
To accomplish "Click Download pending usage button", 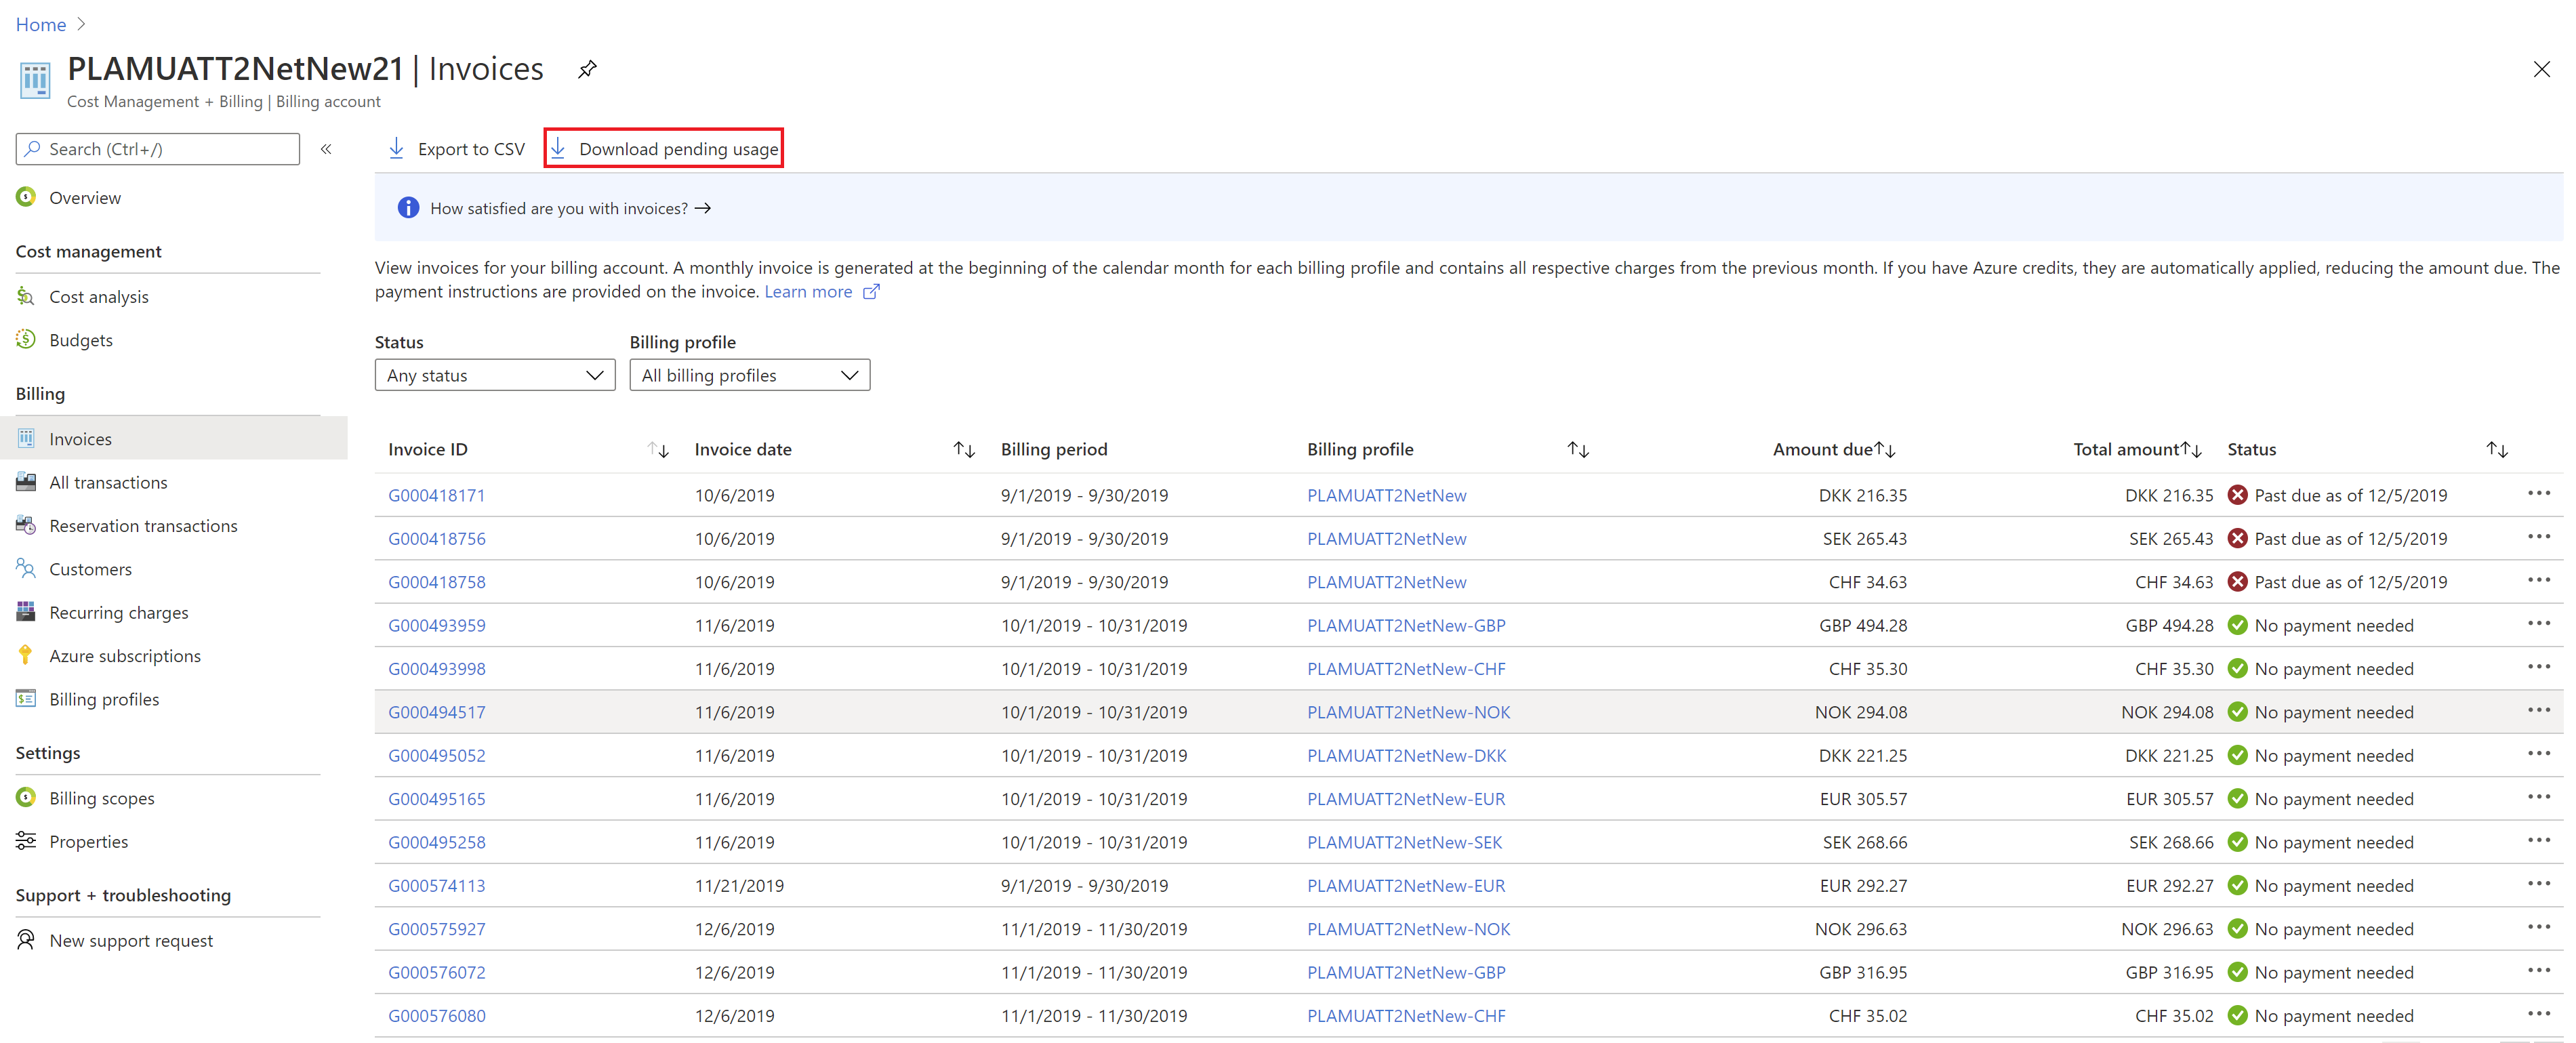I will point(664,148).
